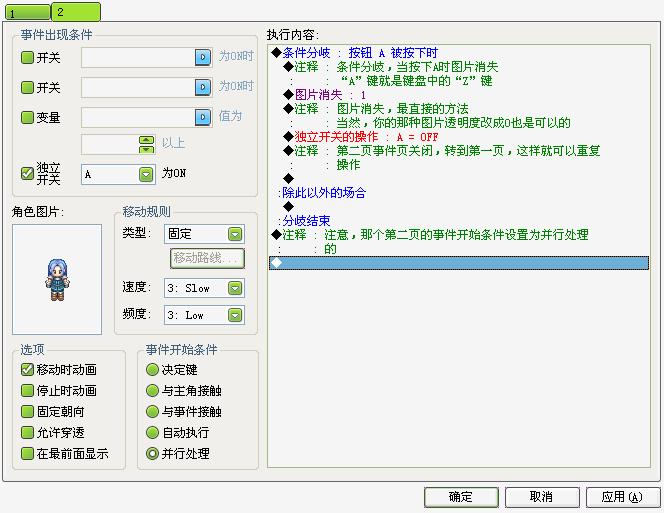
Task: Select event page tab 2
Action: coord(76,11)
